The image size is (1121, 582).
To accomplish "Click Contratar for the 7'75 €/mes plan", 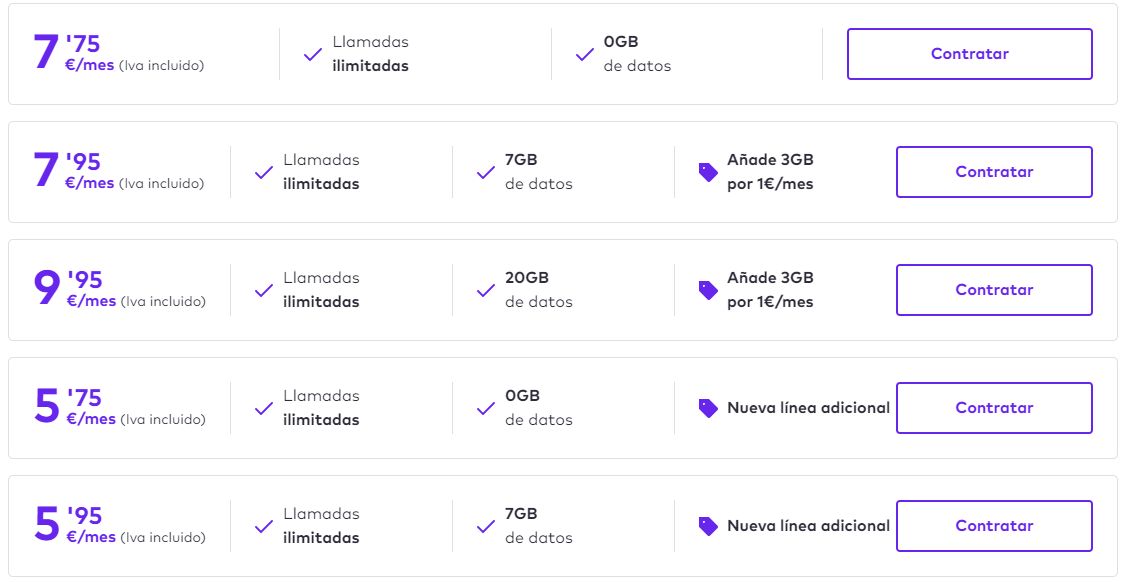I will [x=969, y=54].
